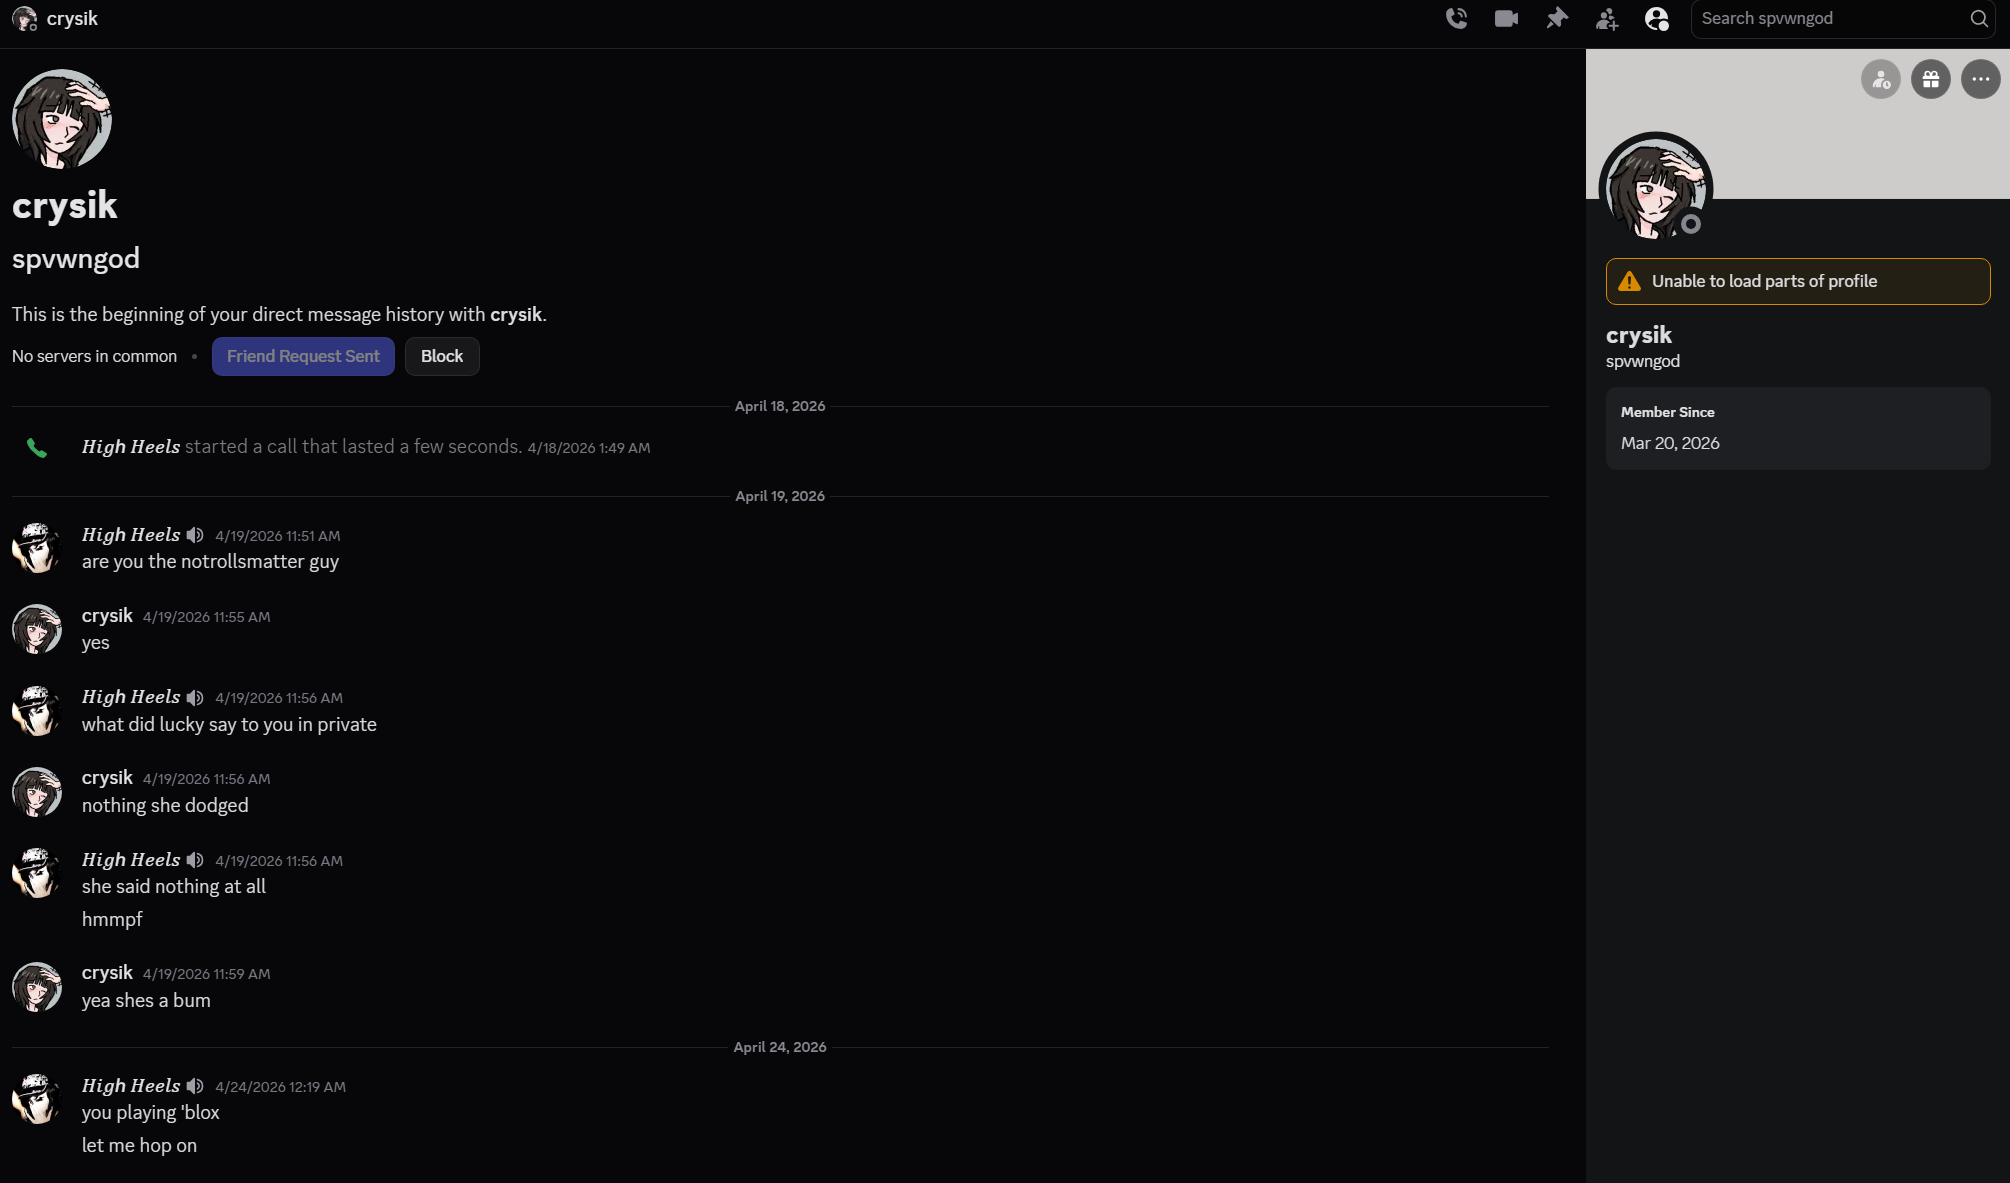
Task: Click speaker icon on 4/24/2026 message
Action: (x=195, y=1086)
